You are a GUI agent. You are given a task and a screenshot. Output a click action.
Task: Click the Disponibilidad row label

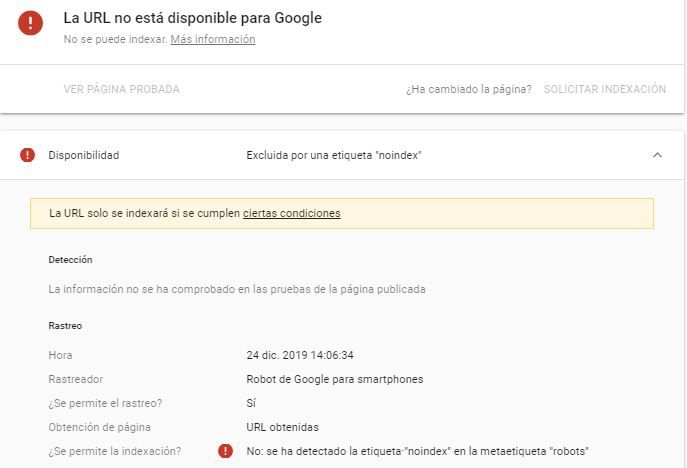point(84,155)
